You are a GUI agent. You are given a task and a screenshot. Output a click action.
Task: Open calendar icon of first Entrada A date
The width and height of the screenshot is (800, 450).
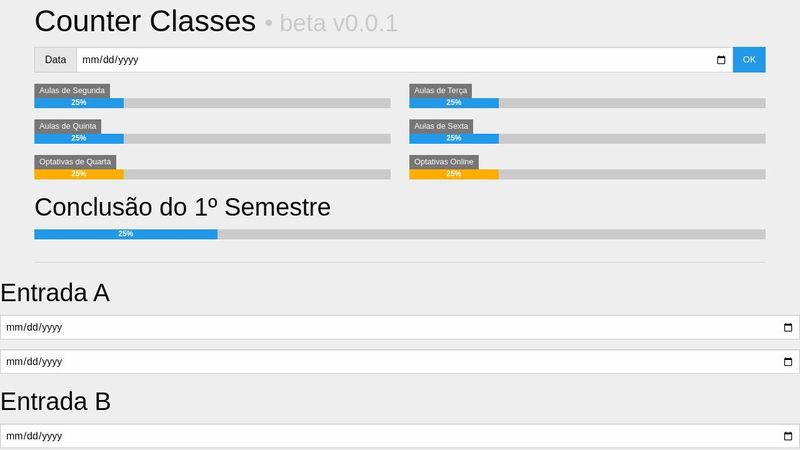click(787, 328)
